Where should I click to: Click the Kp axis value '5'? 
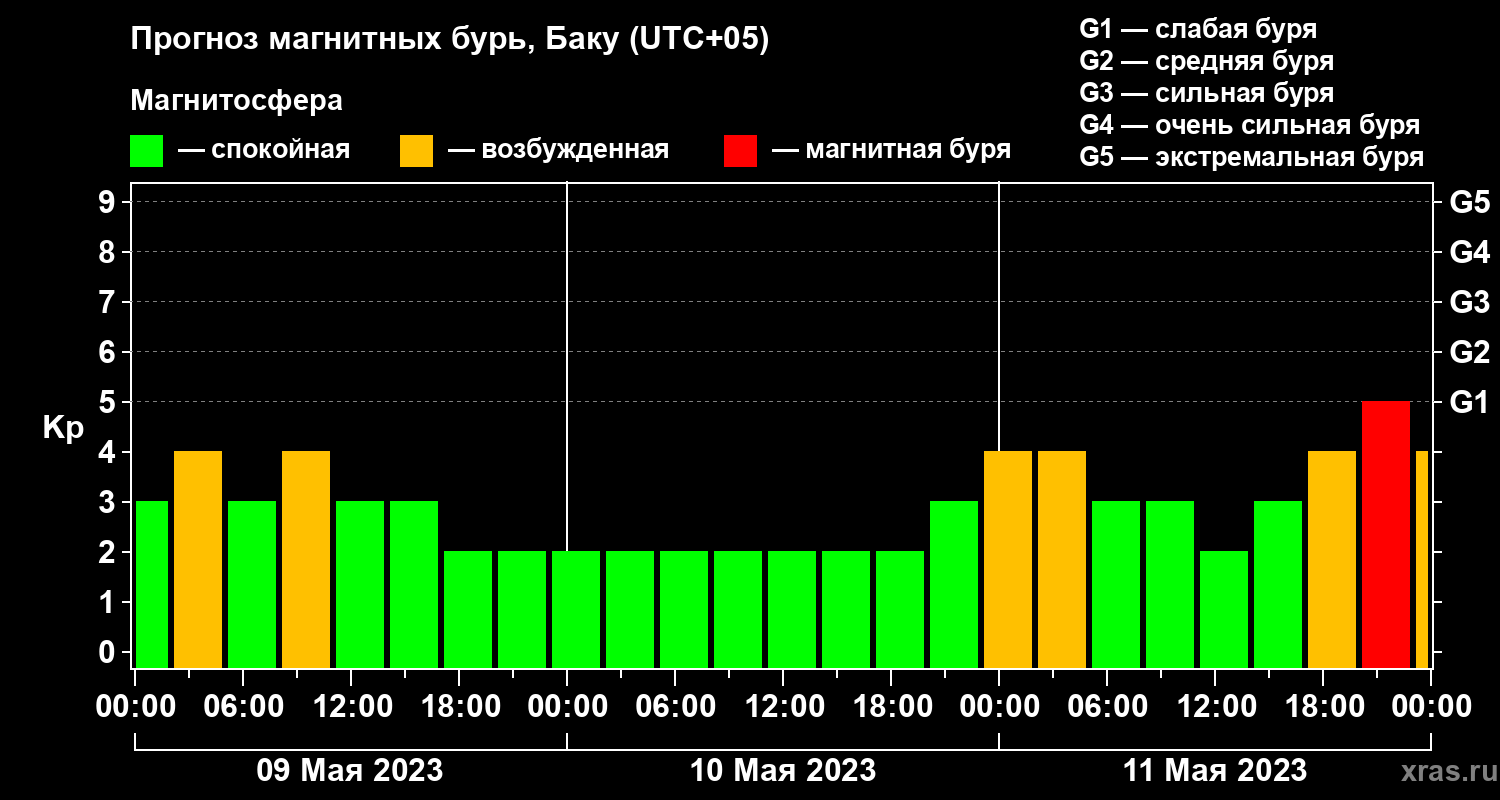(109, 402)
